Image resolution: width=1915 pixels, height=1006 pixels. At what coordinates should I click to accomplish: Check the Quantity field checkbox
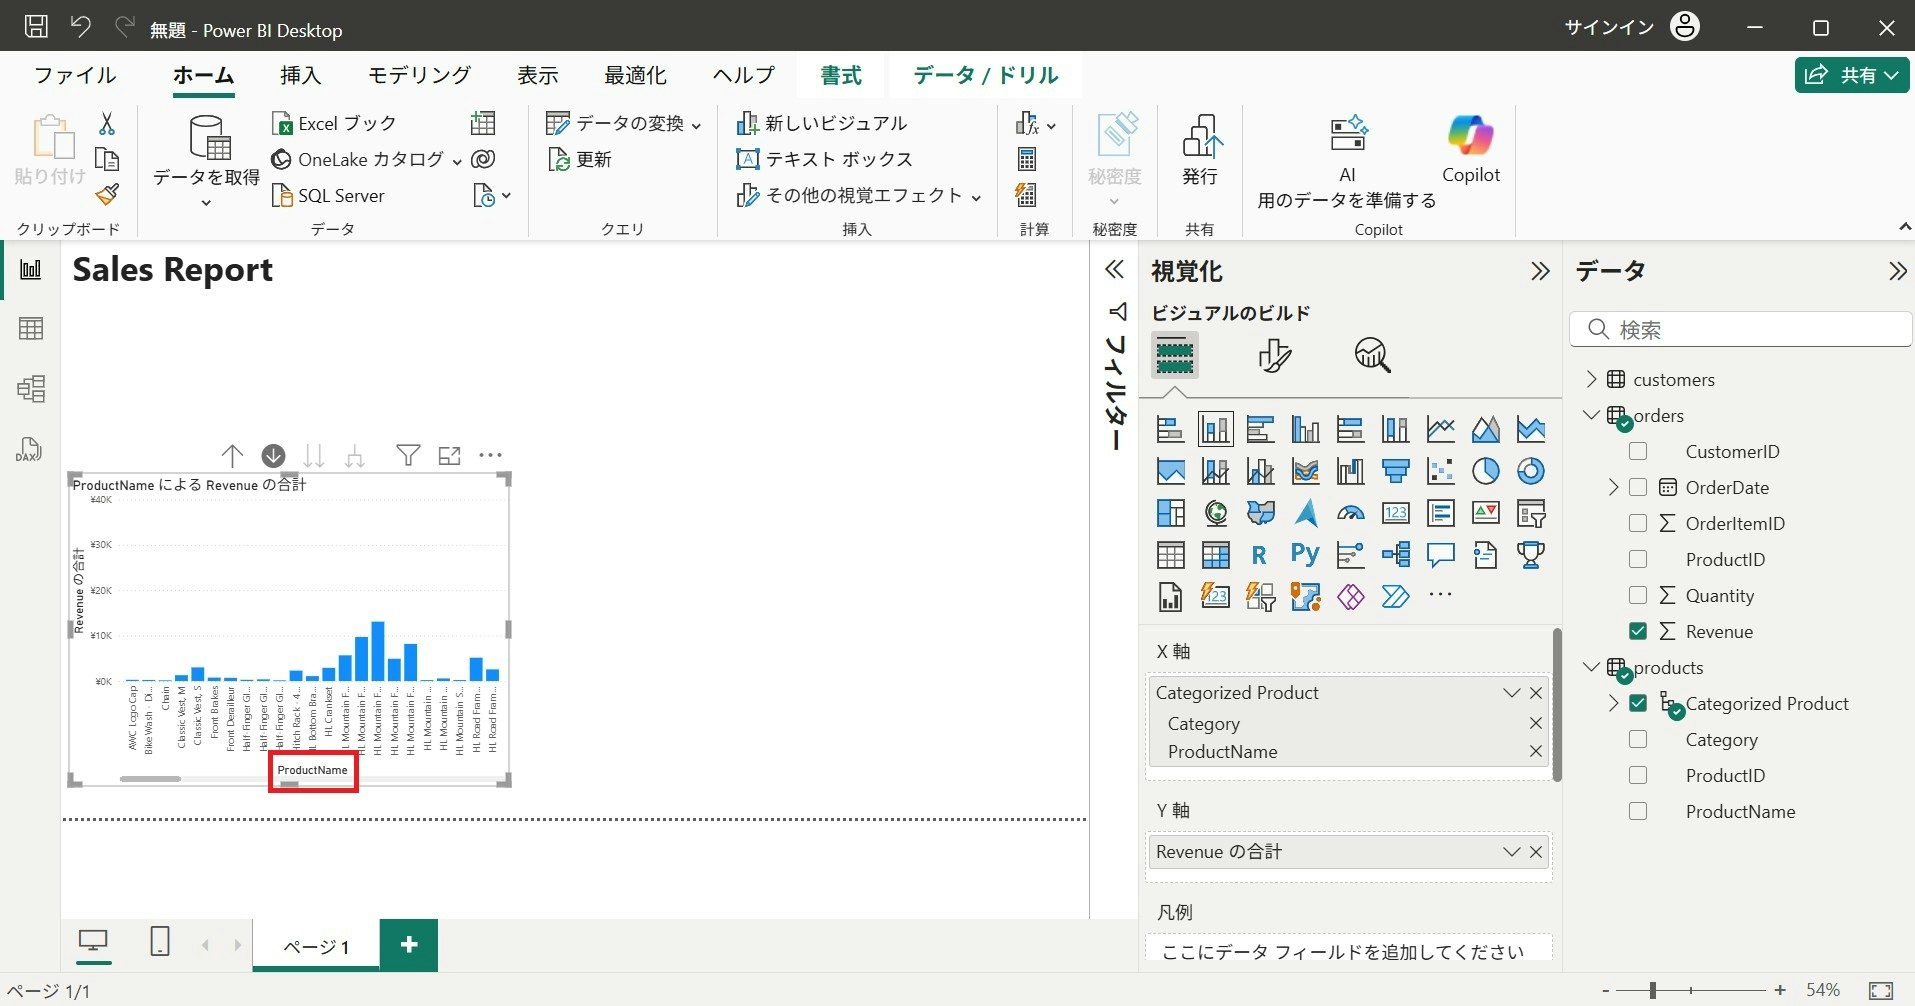1638,595
